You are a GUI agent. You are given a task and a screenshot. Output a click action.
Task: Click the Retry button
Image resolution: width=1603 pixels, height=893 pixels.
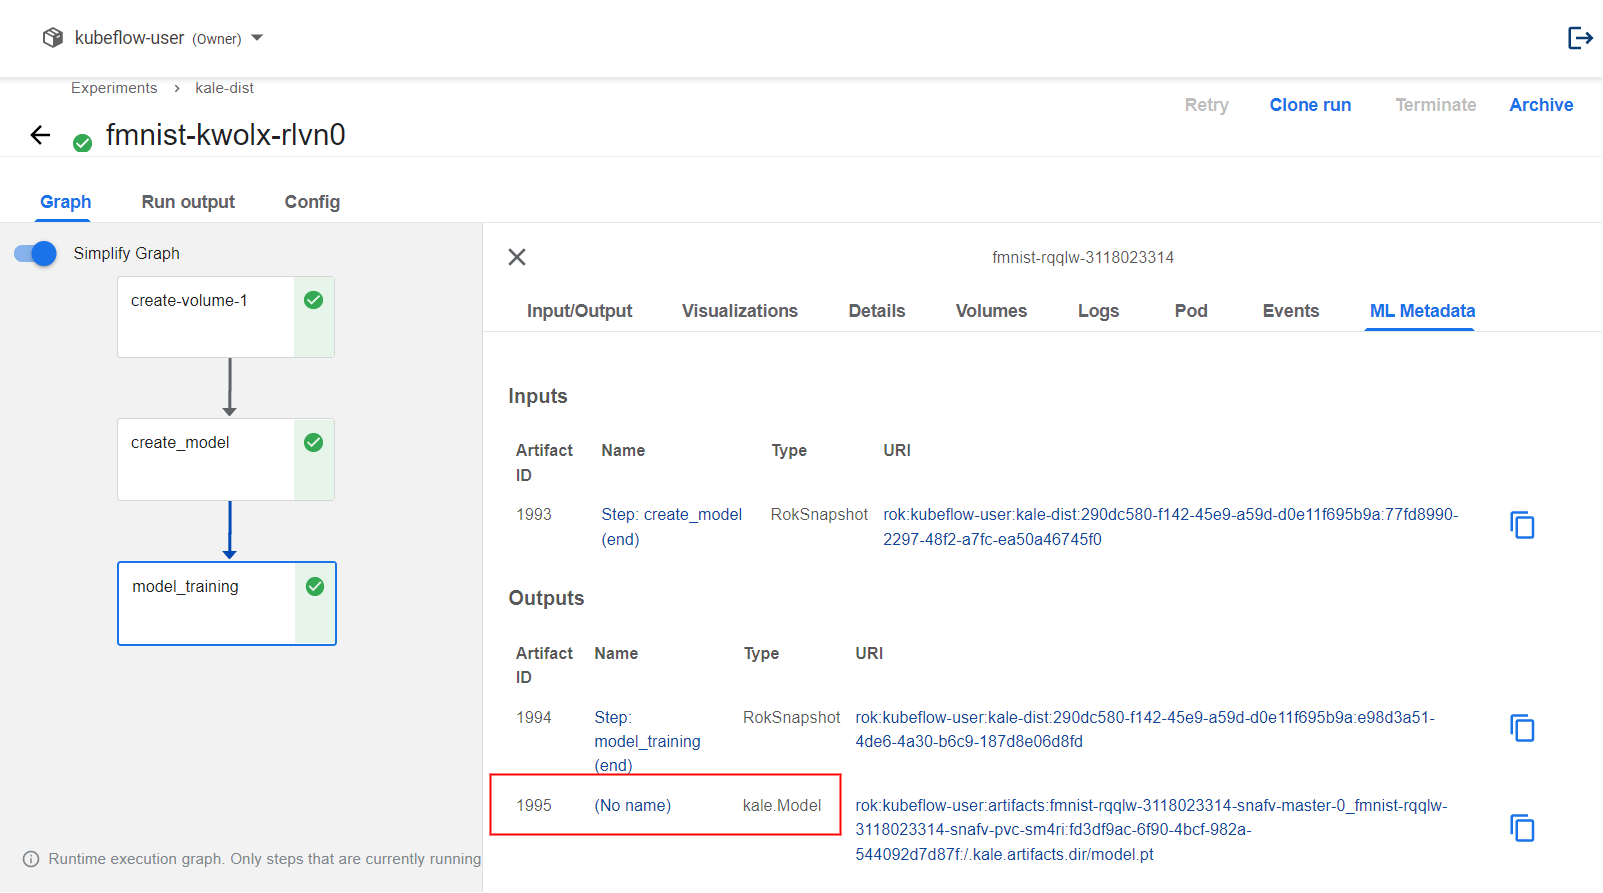point(1207,105)
